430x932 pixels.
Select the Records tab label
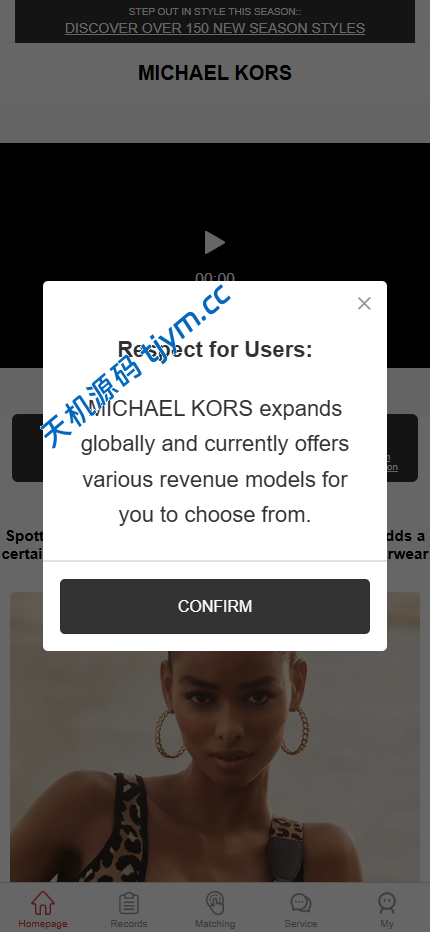click(128, 924)
